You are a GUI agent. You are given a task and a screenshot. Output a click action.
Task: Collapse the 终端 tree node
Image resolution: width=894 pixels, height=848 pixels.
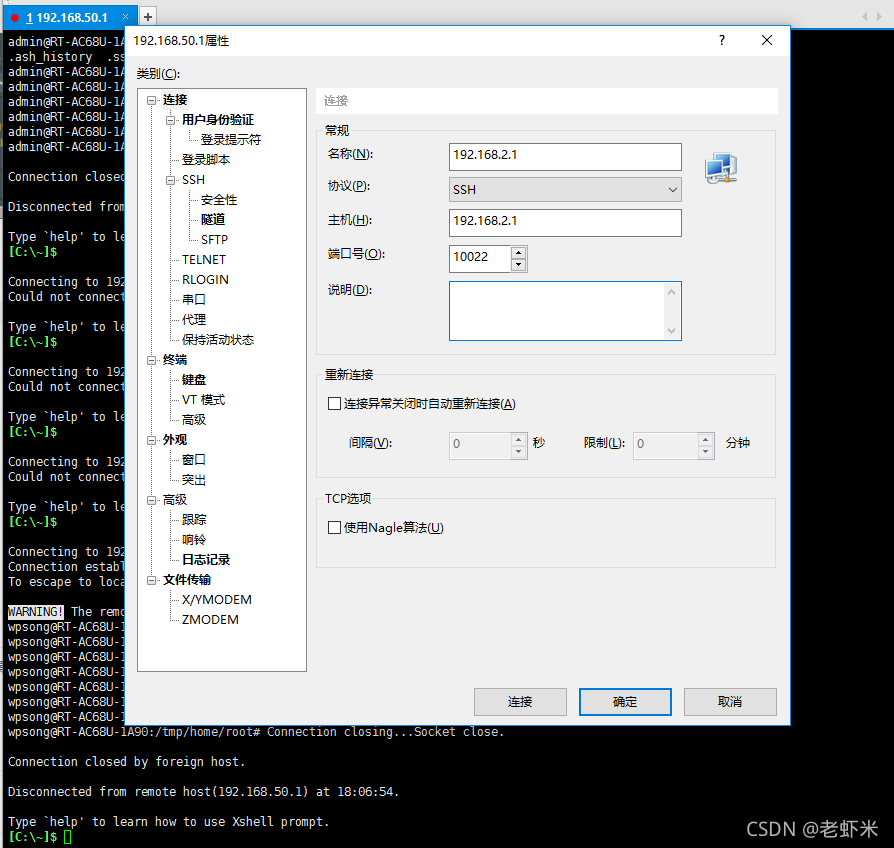[x=152, y=360]
